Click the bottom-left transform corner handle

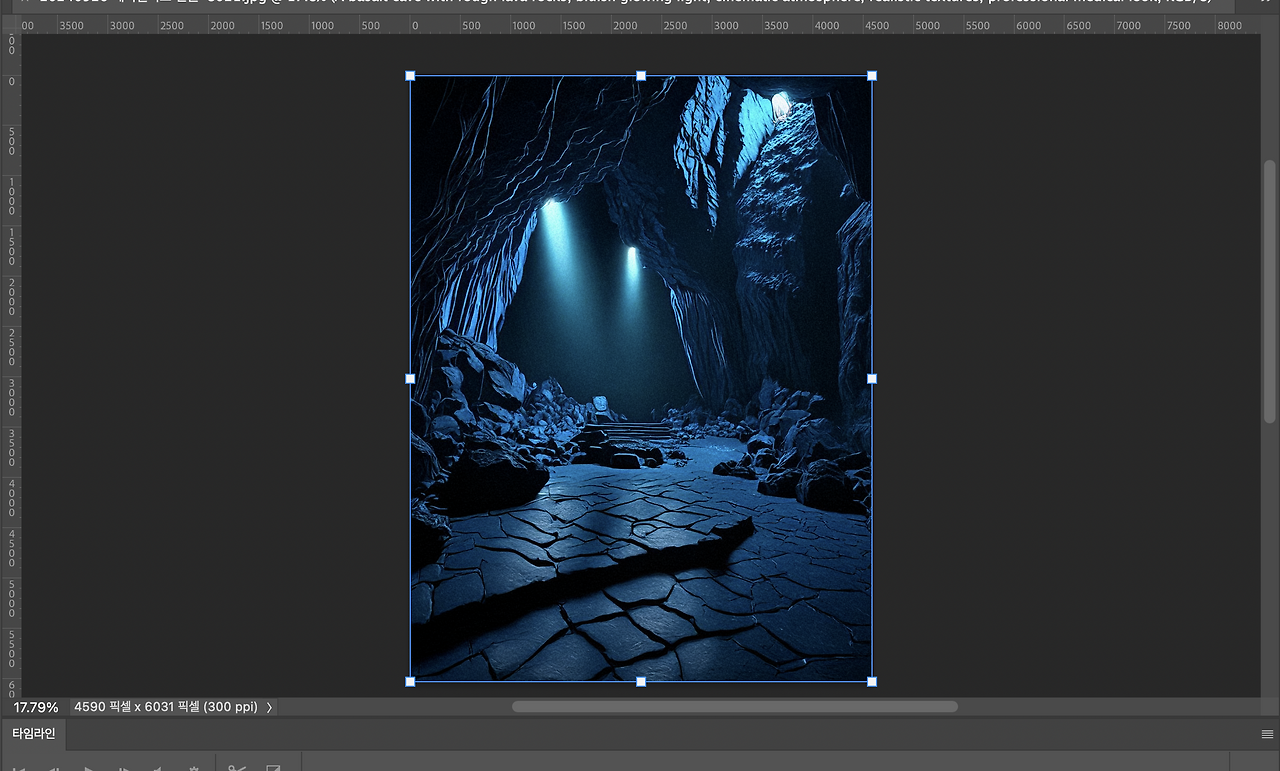(410, 682)
